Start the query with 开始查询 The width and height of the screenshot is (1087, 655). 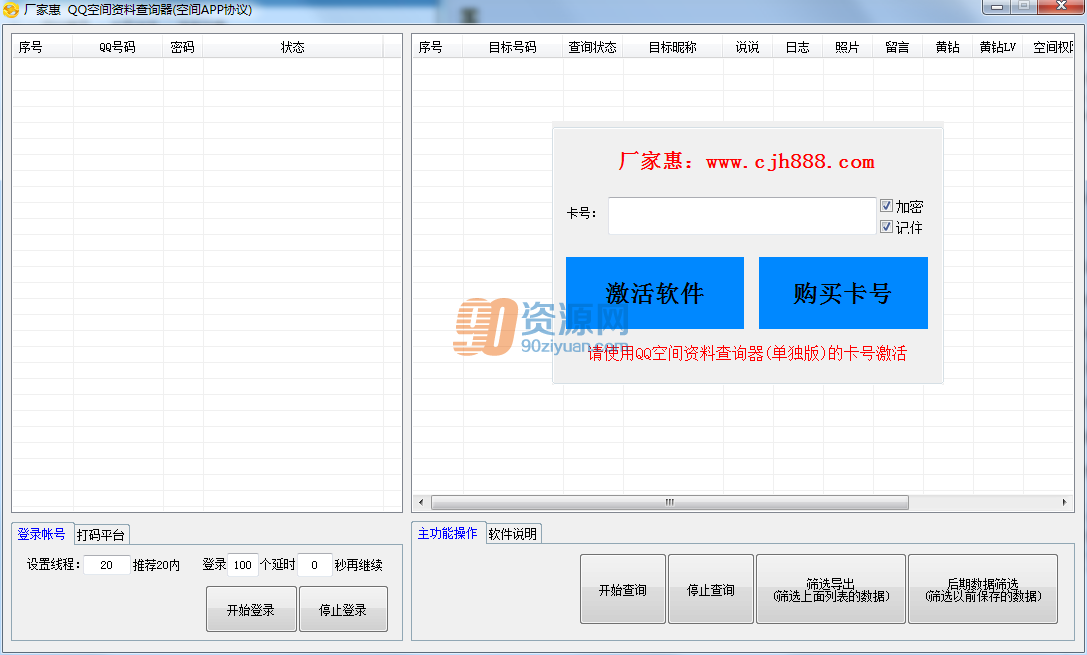coord(623,589)
